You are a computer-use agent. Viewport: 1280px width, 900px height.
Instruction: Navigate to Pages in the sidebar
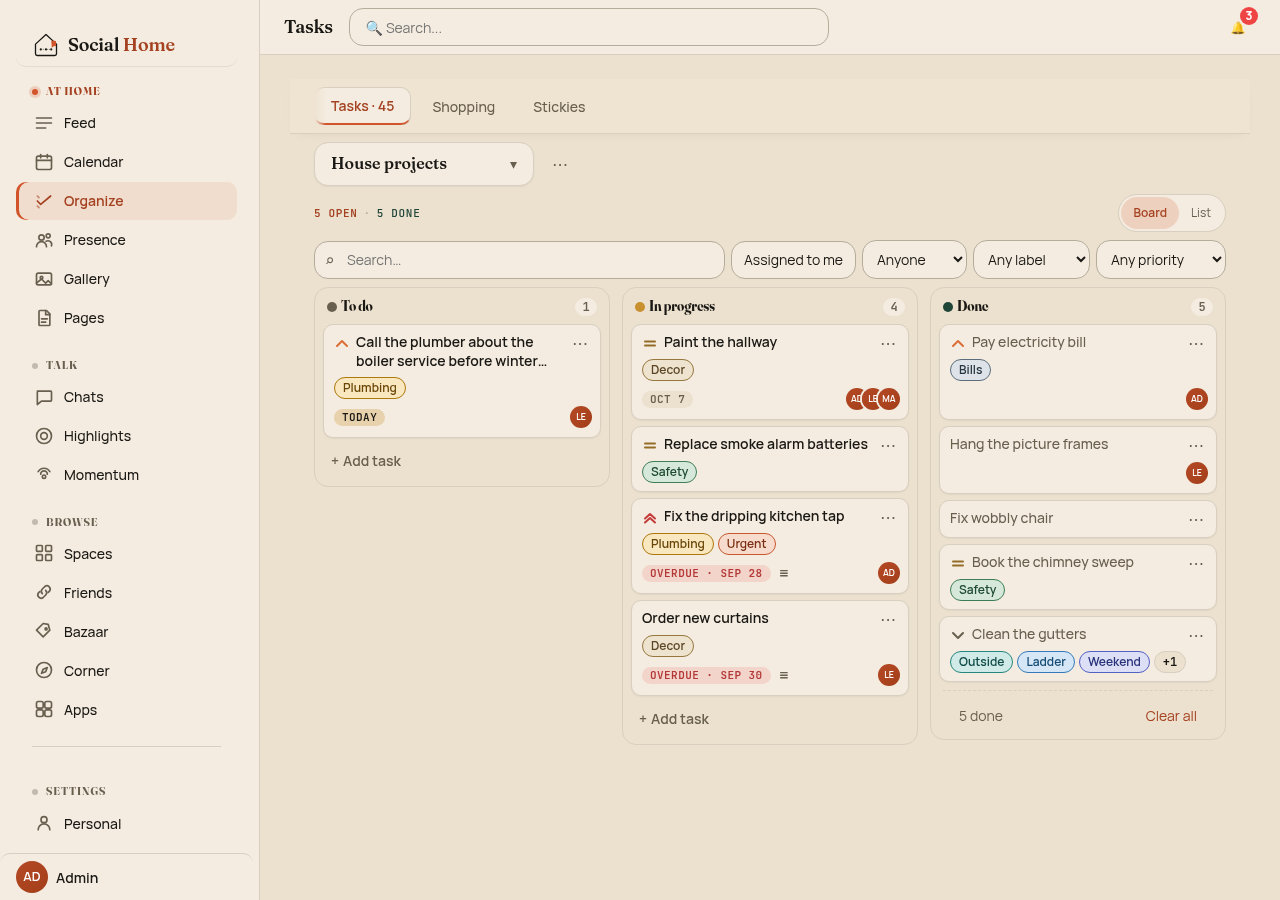pyautogui.click(x=126, y=318)
